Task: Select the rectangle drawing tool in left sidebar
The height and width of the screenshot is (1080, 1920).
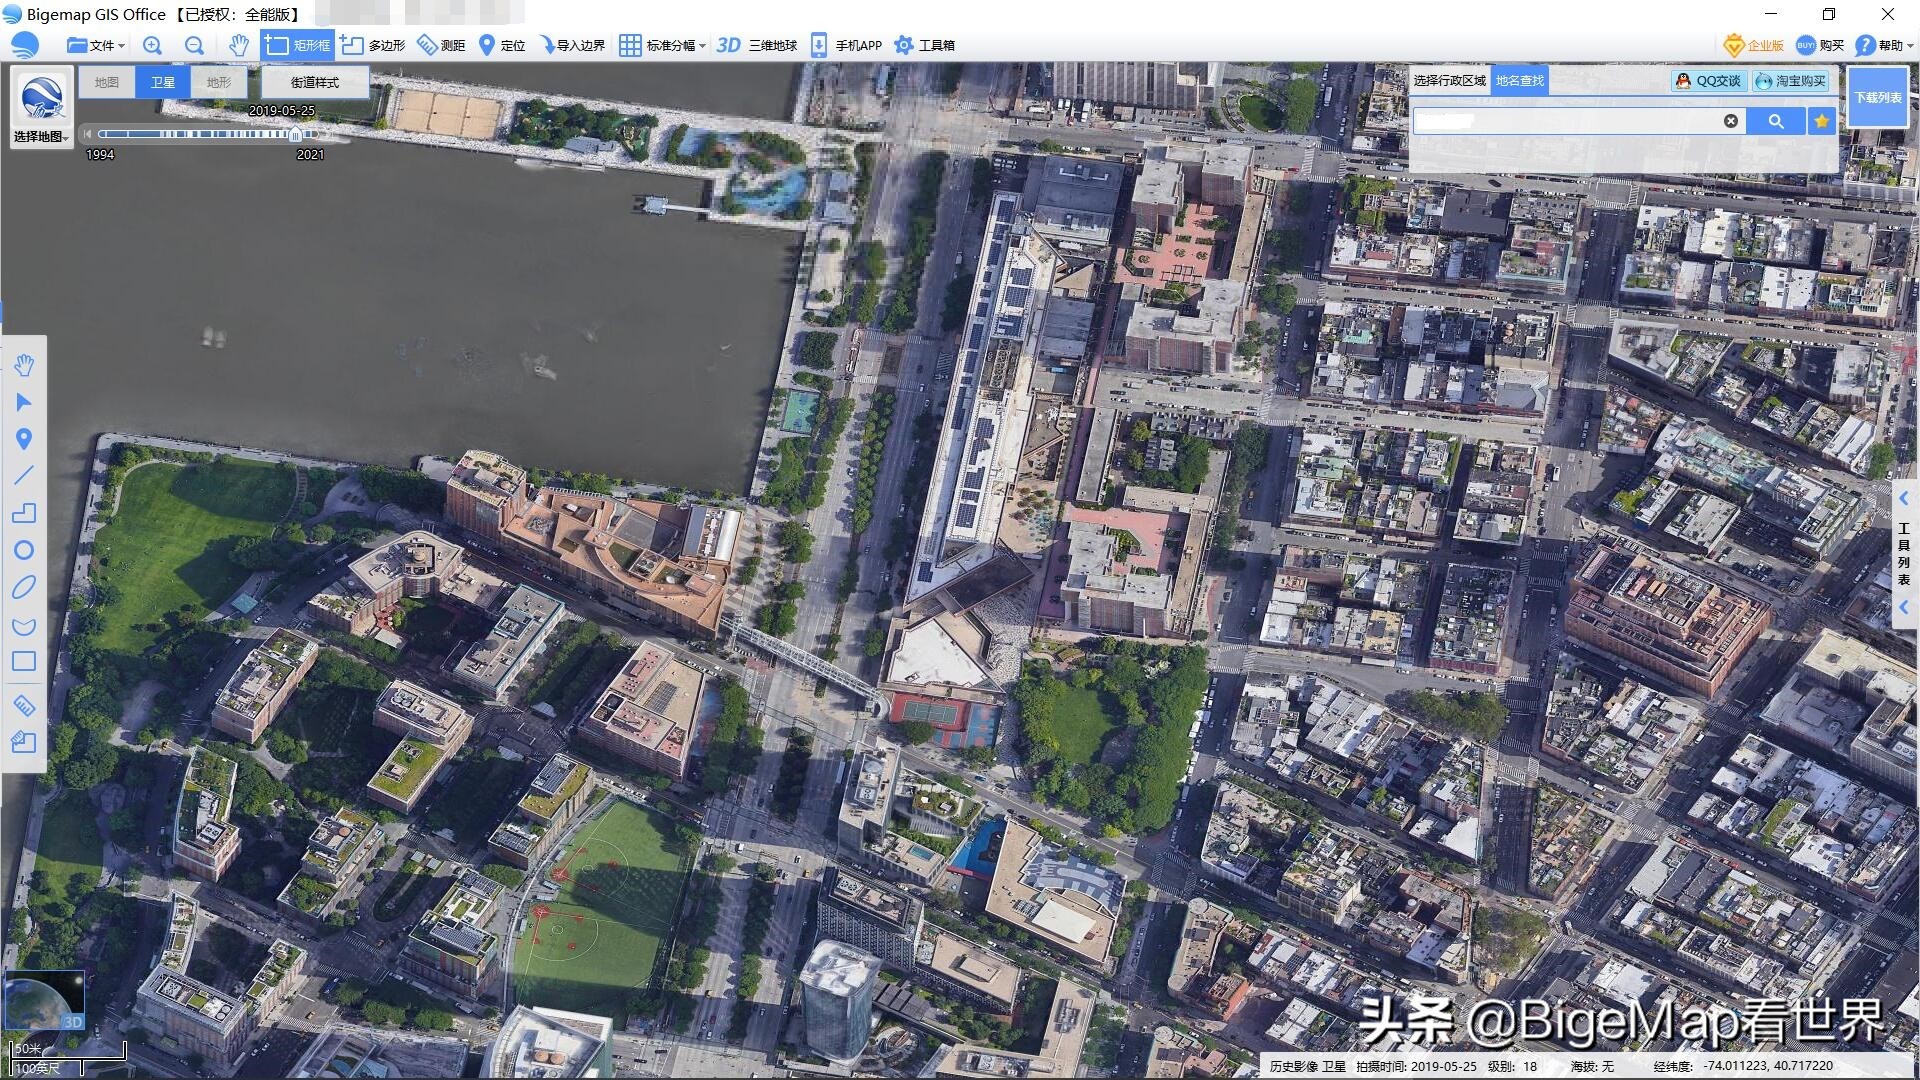Action: pos(24,661)
